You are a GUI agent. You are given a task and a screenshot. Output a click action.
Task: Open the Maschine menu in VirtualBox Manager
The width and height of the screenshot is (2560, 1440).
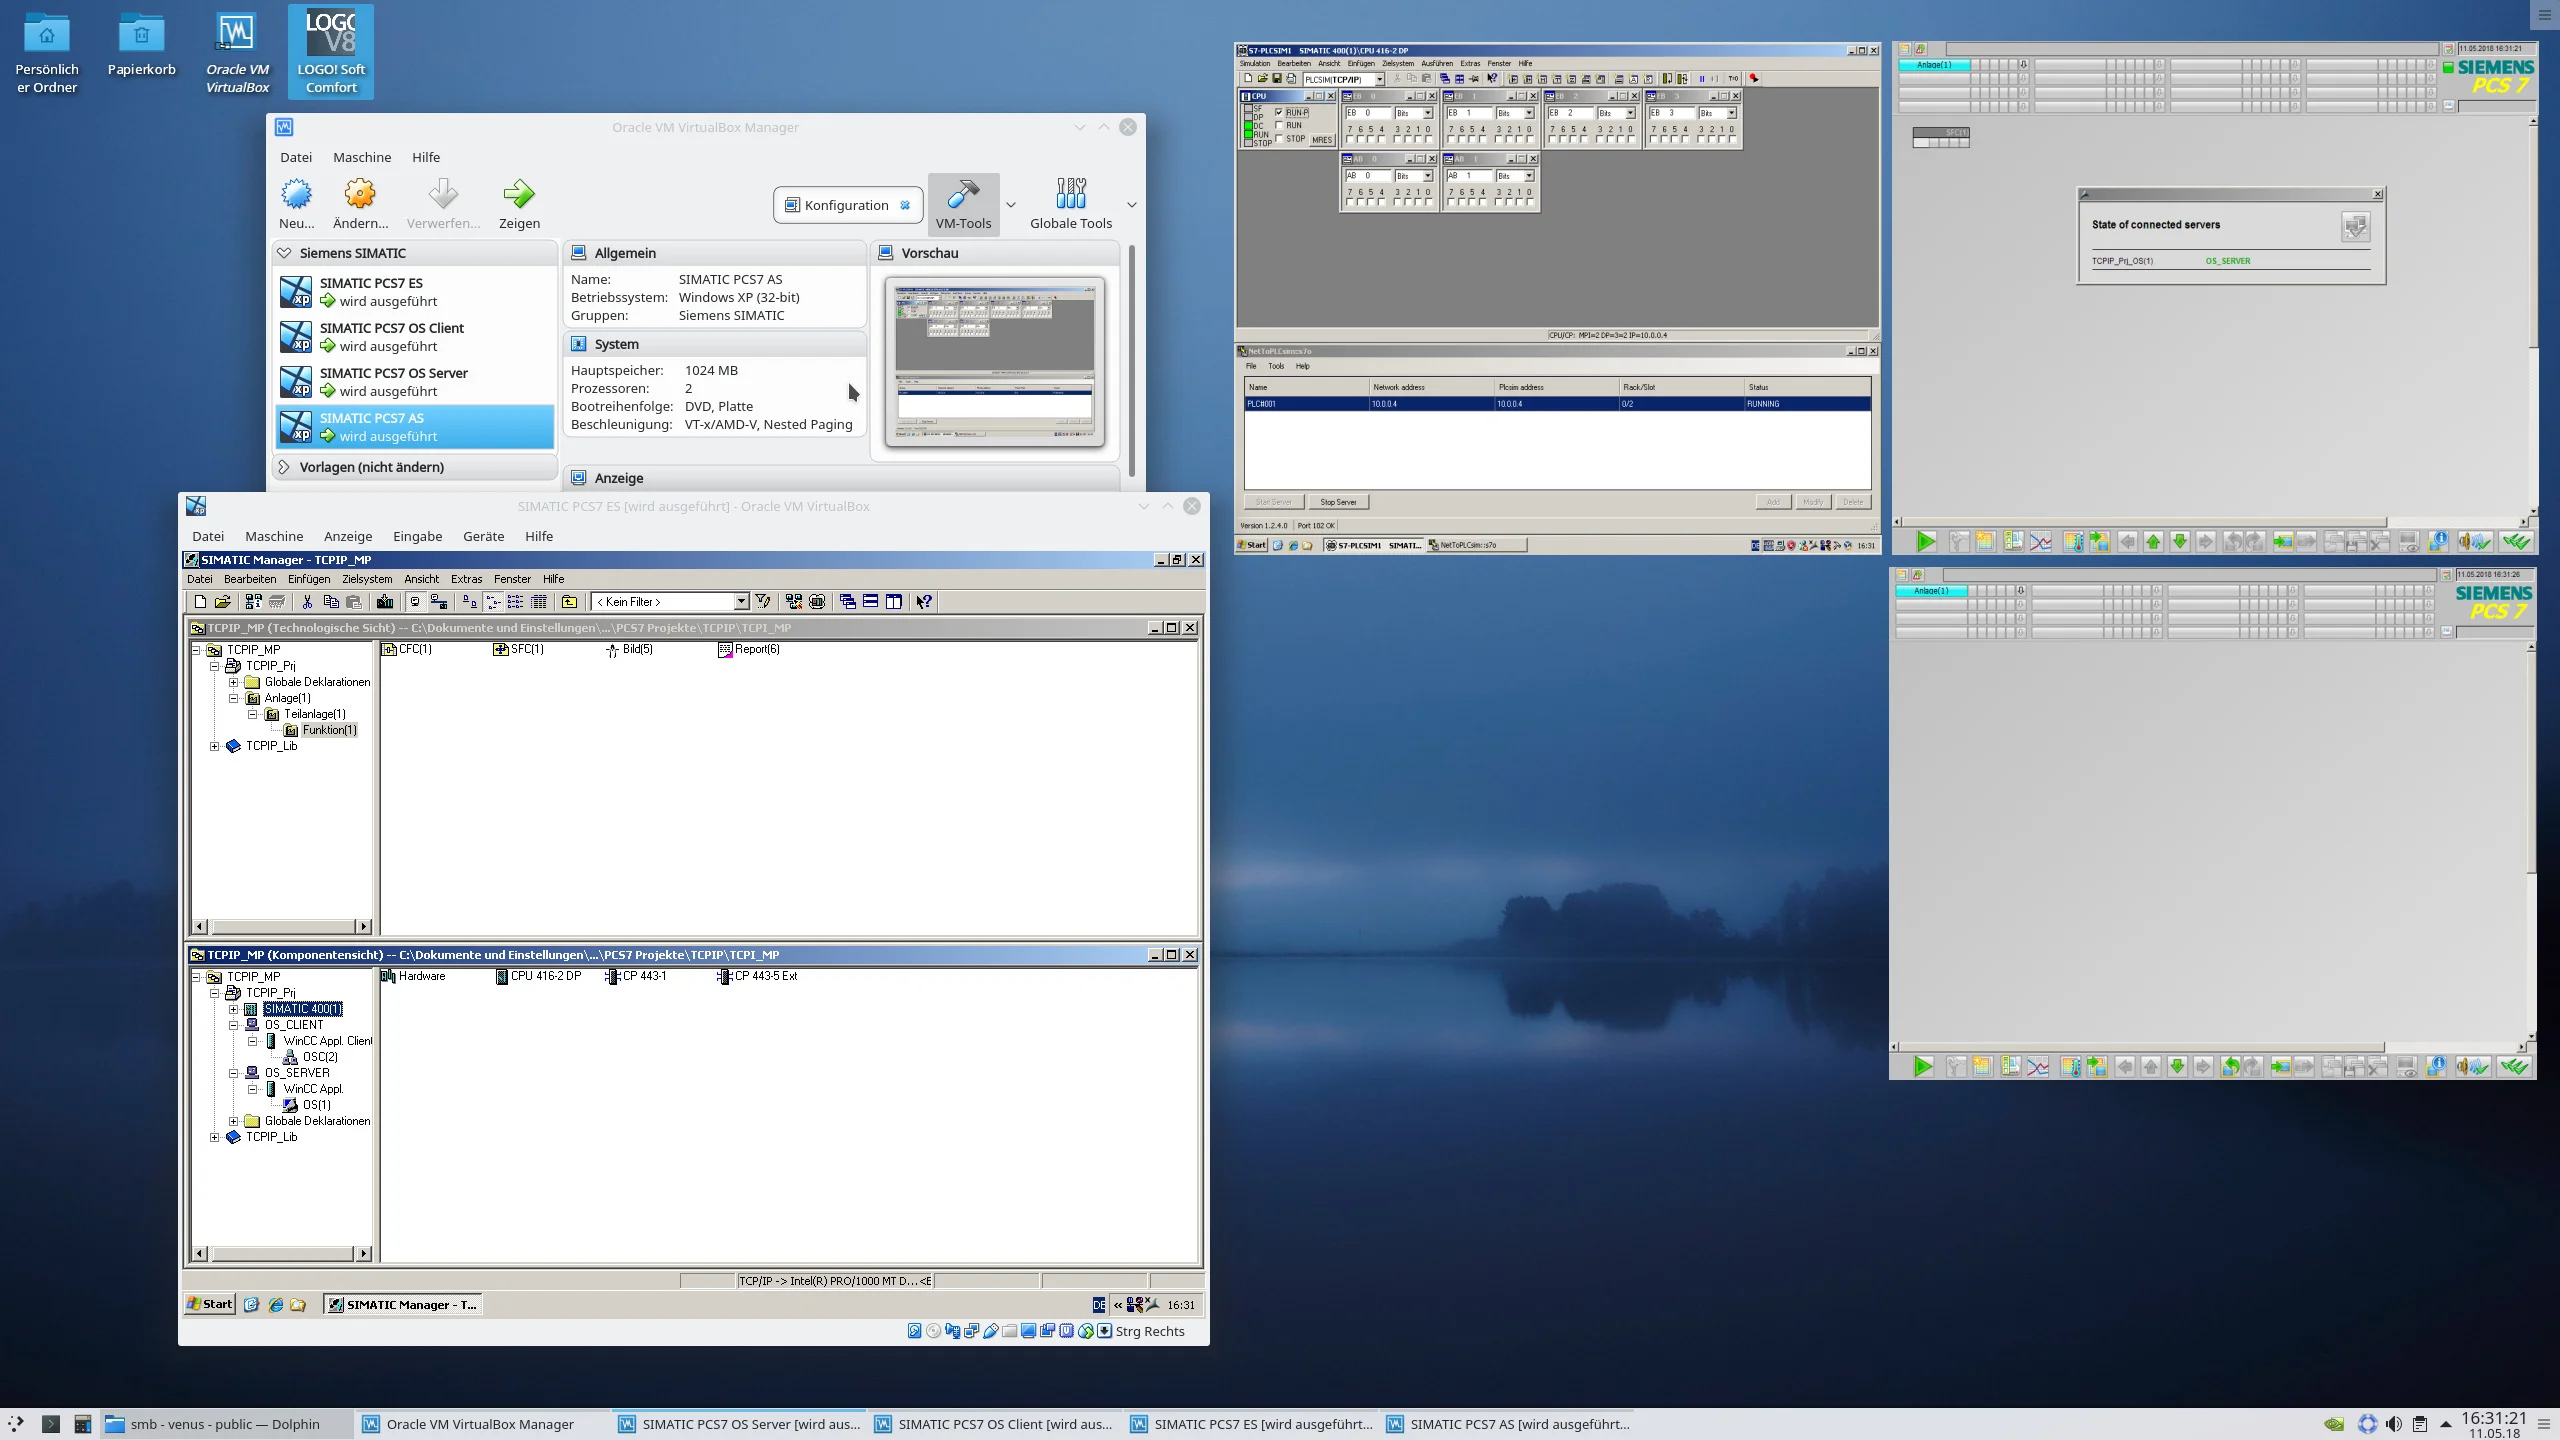[362, 157]
